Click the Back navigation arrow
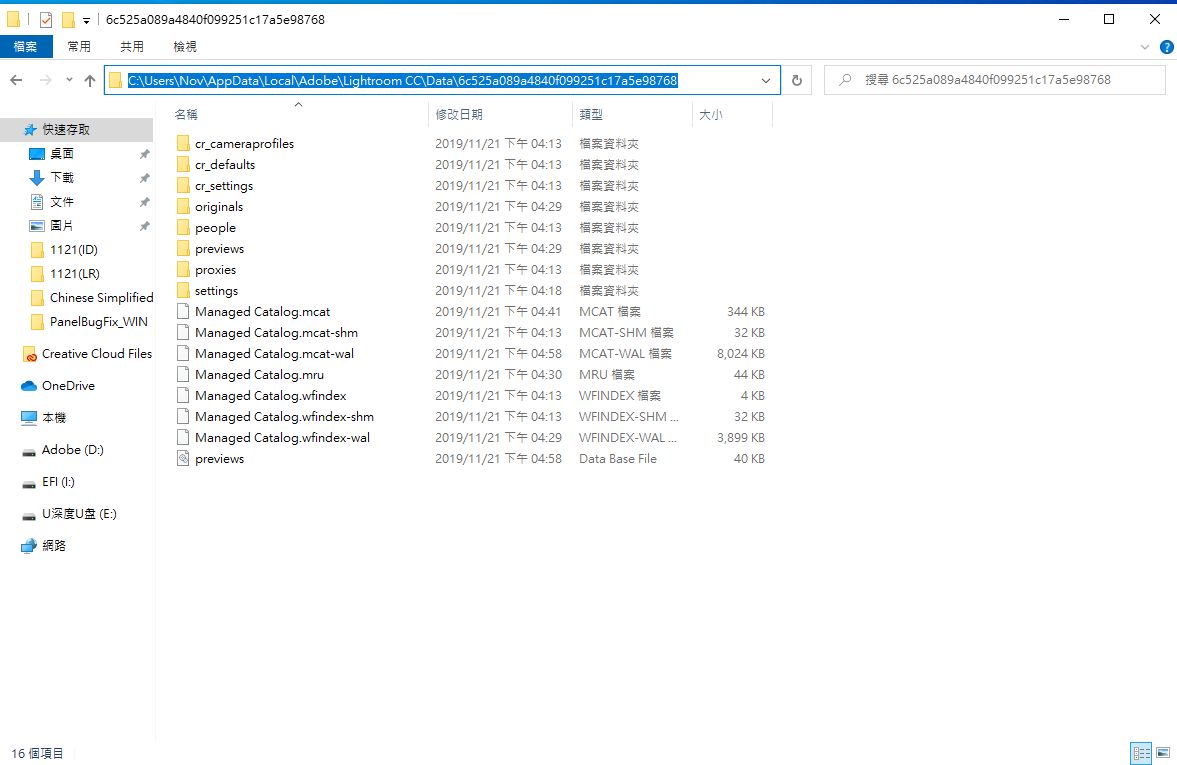 tap(14, 80)
